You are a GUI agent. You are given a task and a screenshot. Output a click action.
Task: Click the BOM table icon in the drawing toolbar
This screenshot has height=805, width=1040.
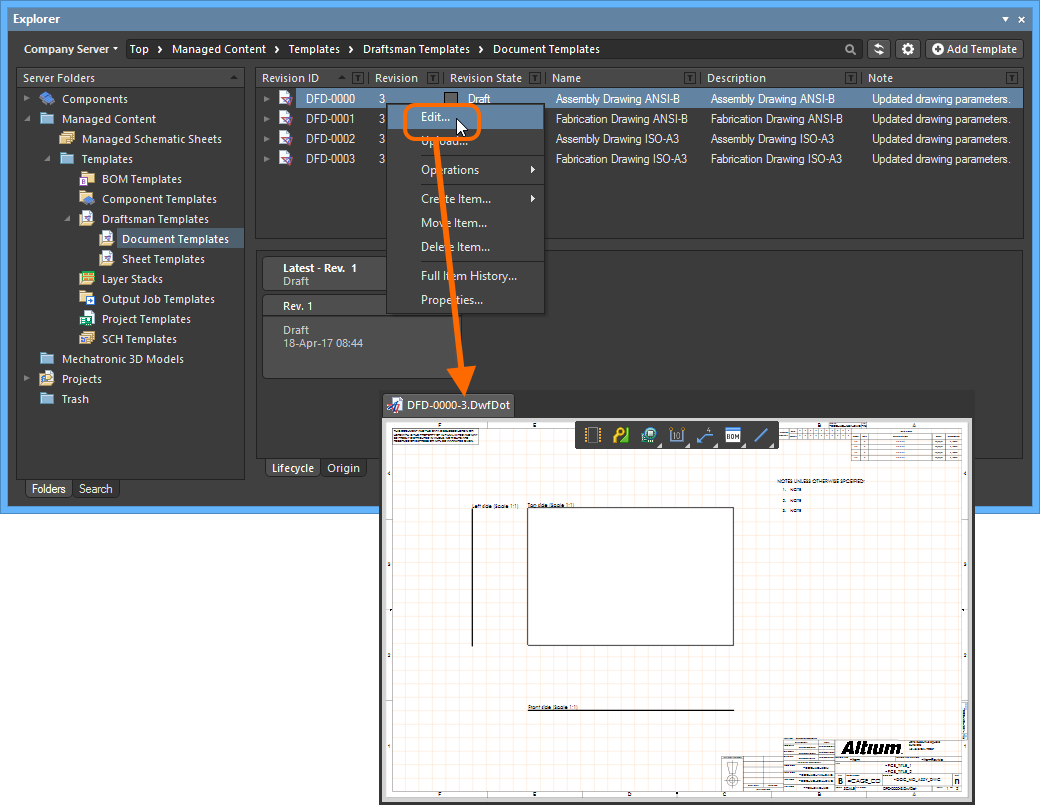[733, 436]
